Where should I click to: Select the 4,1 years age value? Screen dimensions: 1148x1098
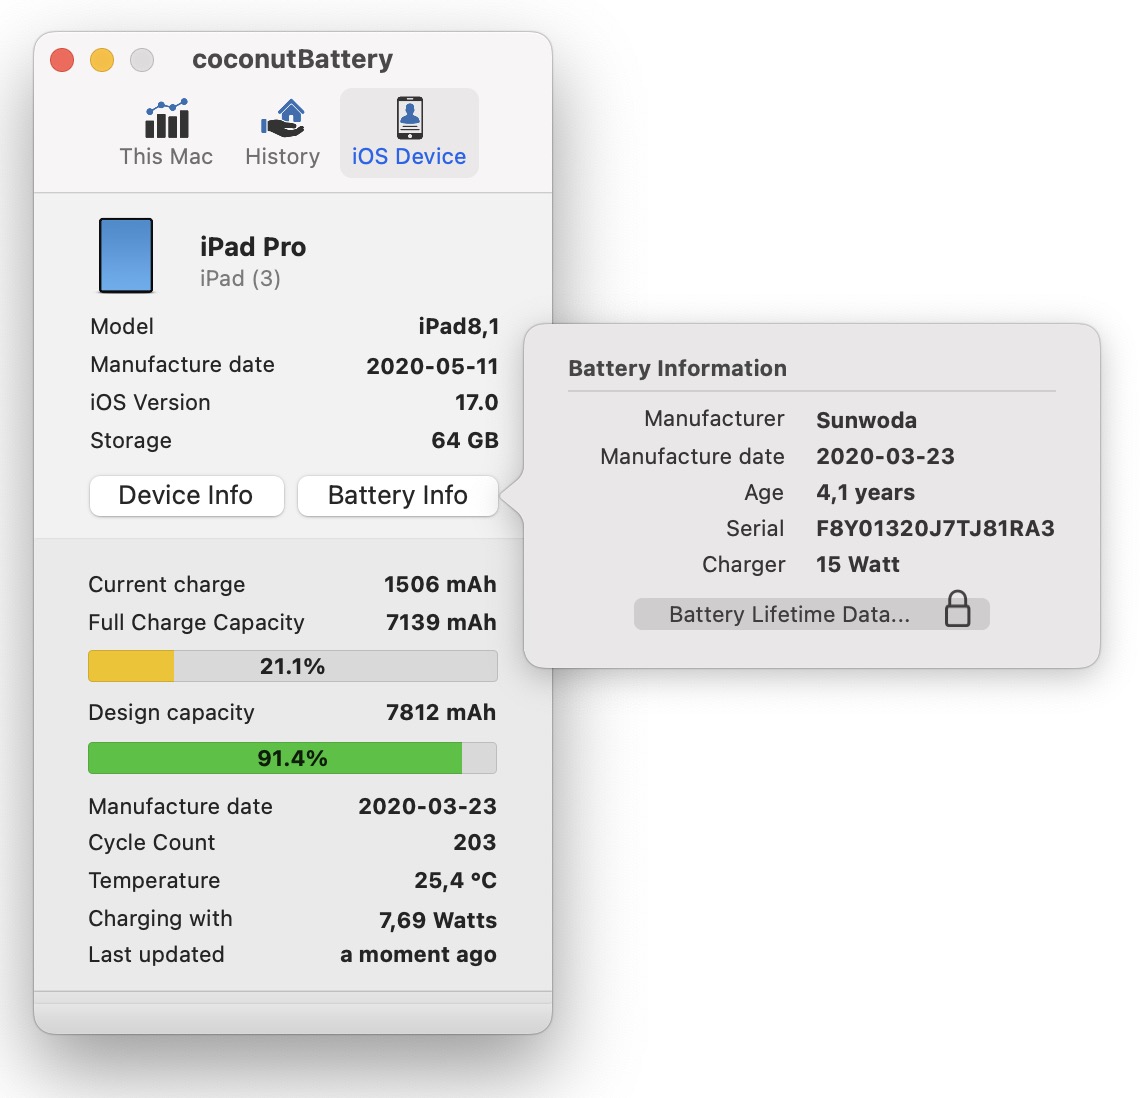click(x=865, y=493)
